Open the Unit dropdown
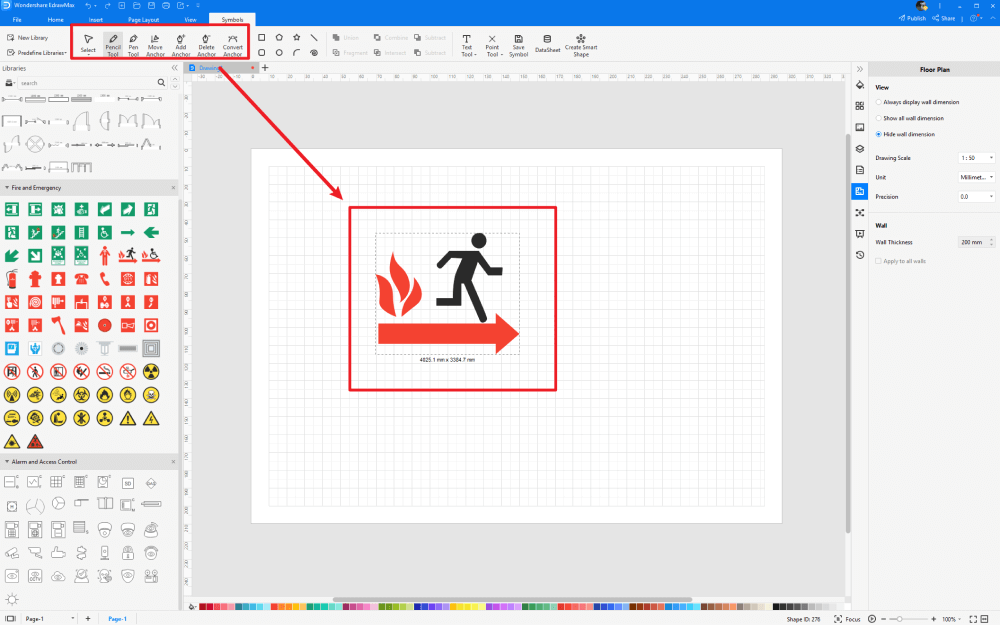 [x=976, y=177]
